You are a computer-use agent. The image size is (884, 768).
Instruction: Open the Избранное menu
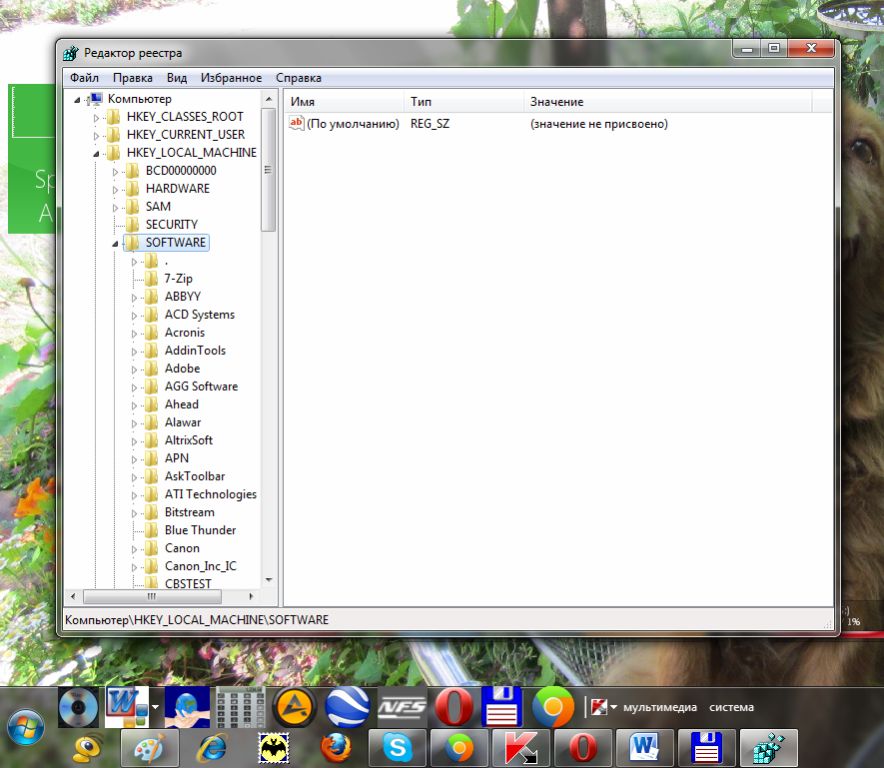click(230, 78)
